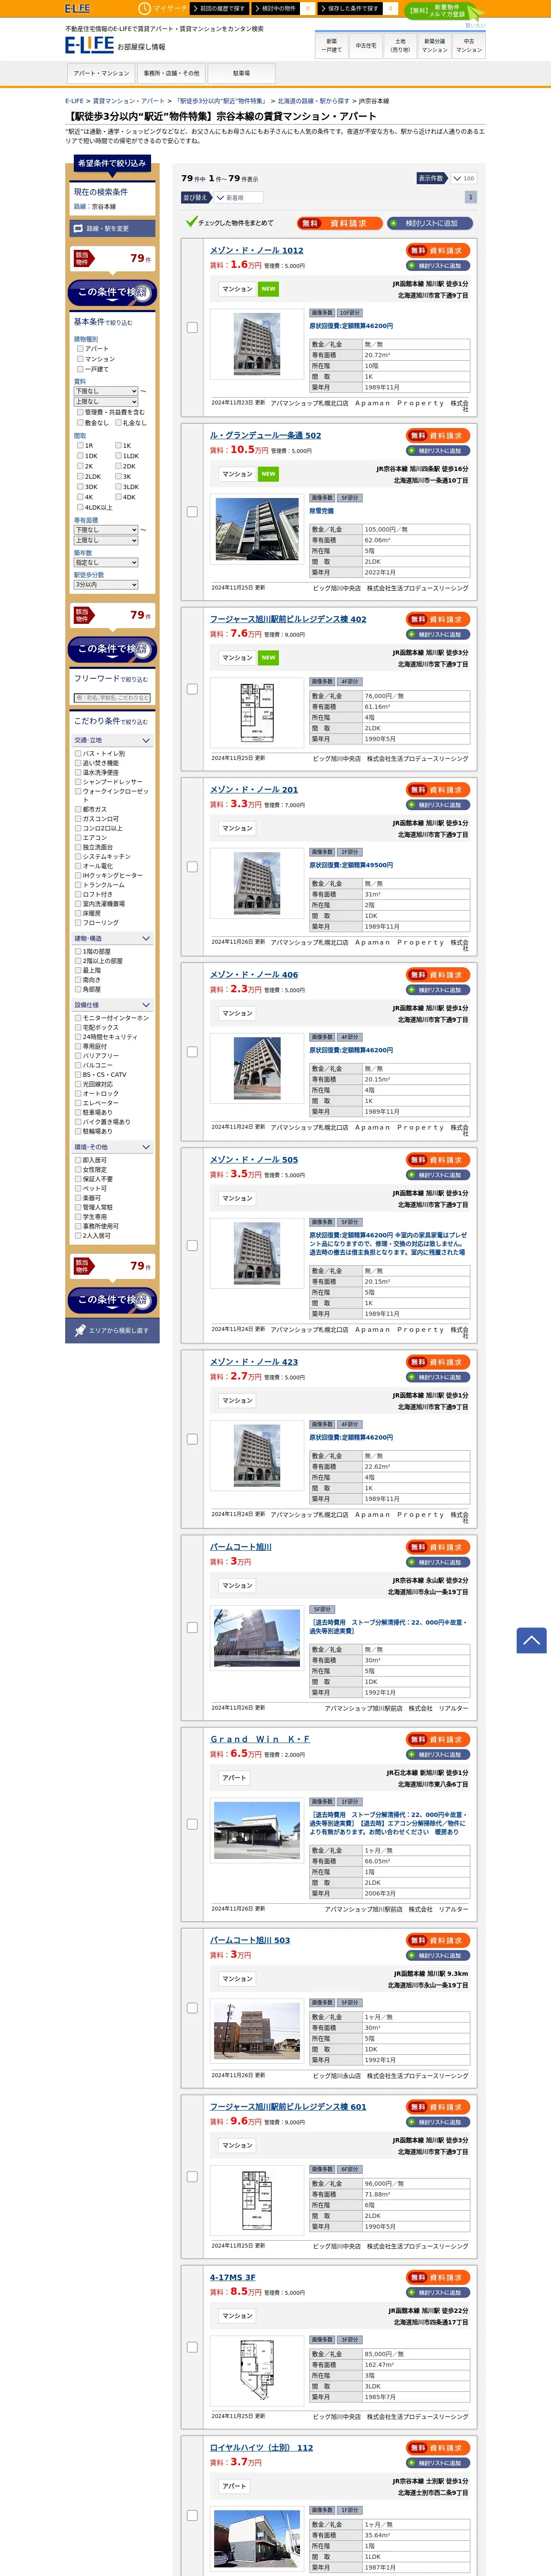Click 検討リストに追加 for メゾン・ド・ノール 1012

pyautogui.click(x=438, y=266)
